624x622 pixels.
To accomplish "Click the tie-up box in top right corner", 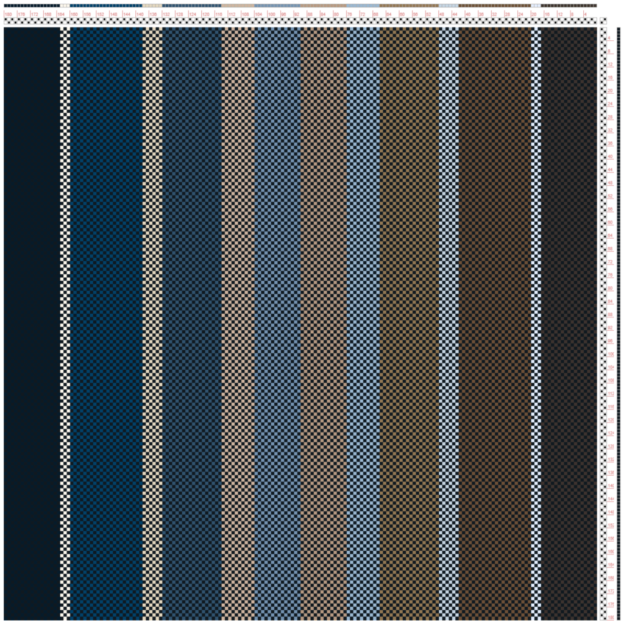I will [604, 21].
